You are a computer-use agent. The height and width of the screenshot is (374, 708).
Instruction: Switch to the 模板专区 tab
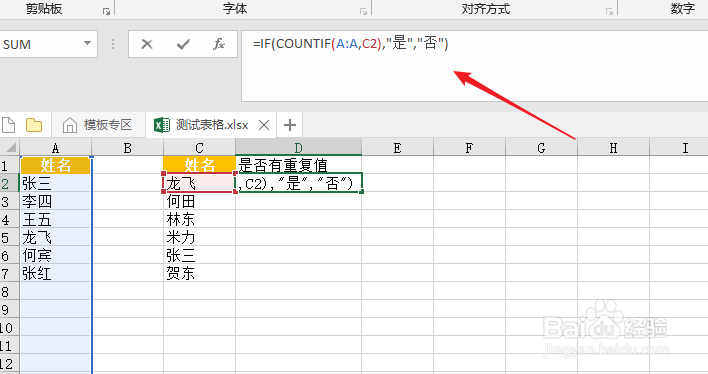click(98, 125)
